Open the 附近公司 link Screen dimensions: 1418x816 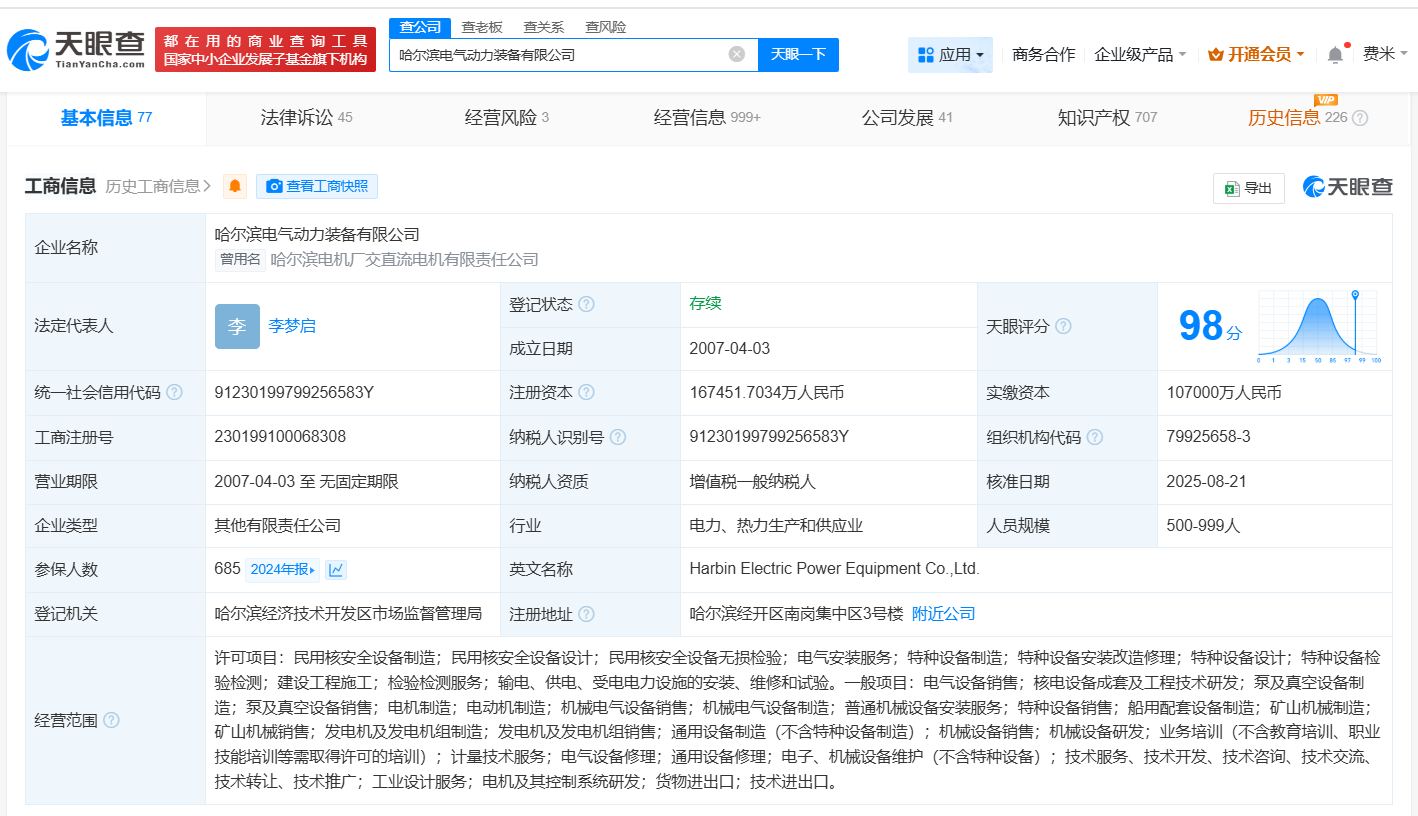(x=944, y=613)
